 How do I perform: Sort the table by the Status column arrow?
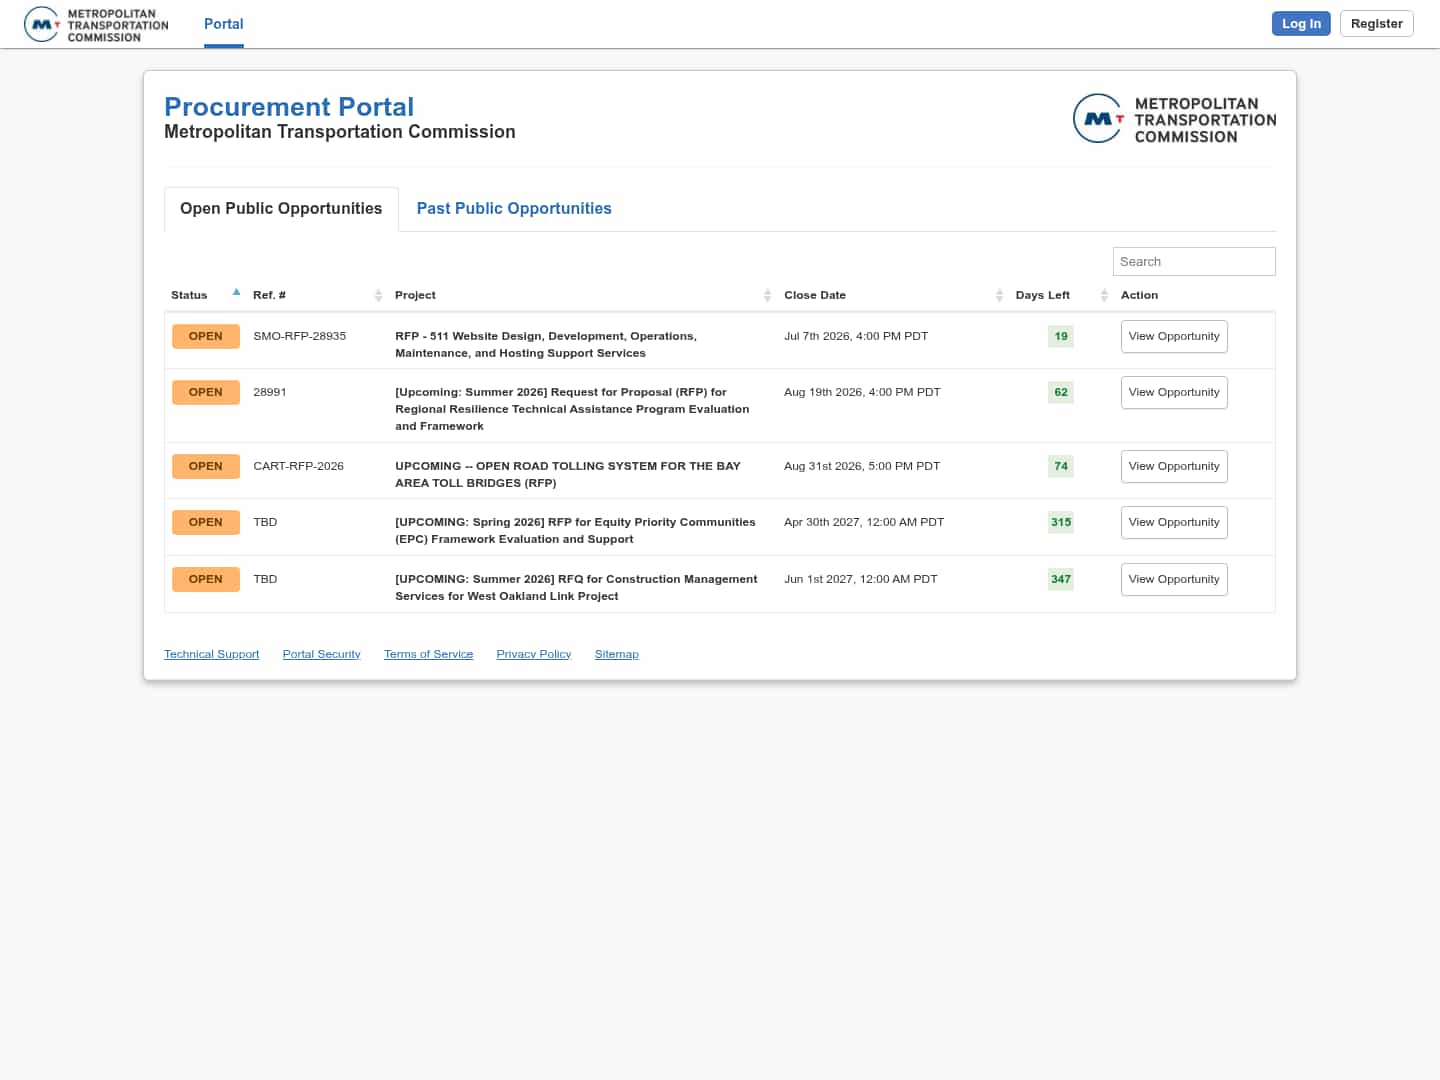click(x=236, y=293)
